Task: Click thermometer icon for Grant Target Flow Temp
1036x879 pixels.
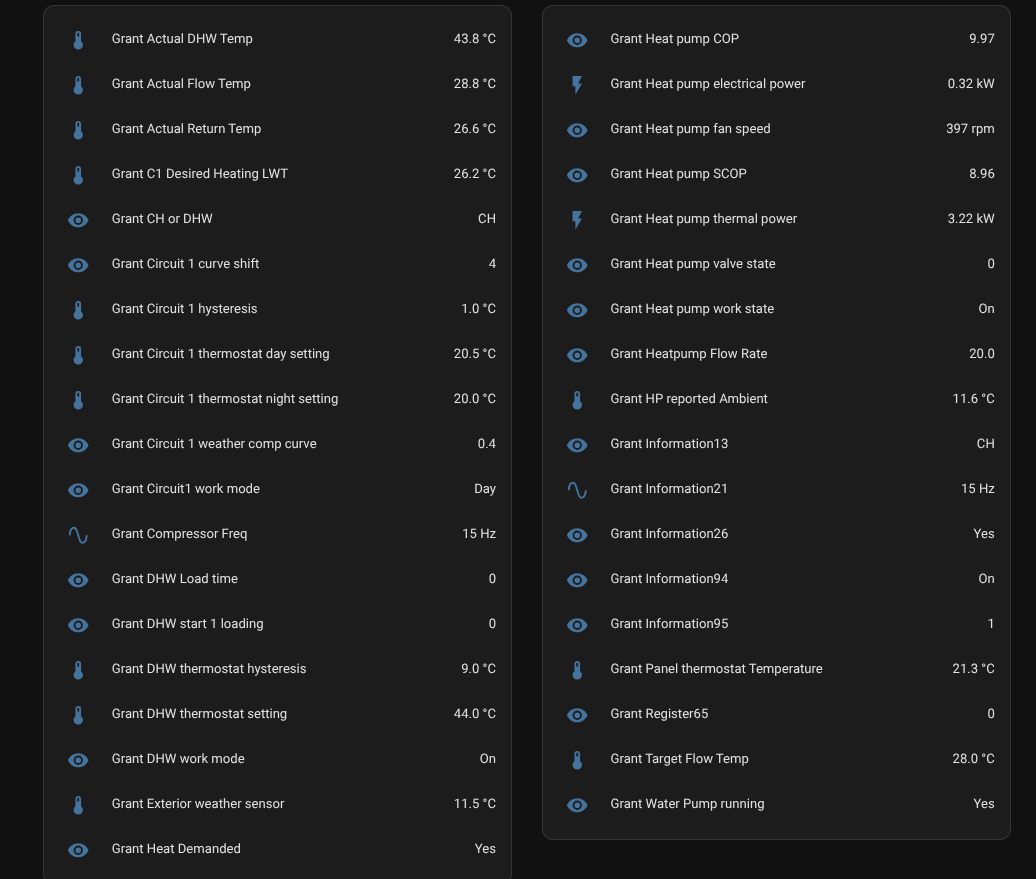Action: coord(577,760)
